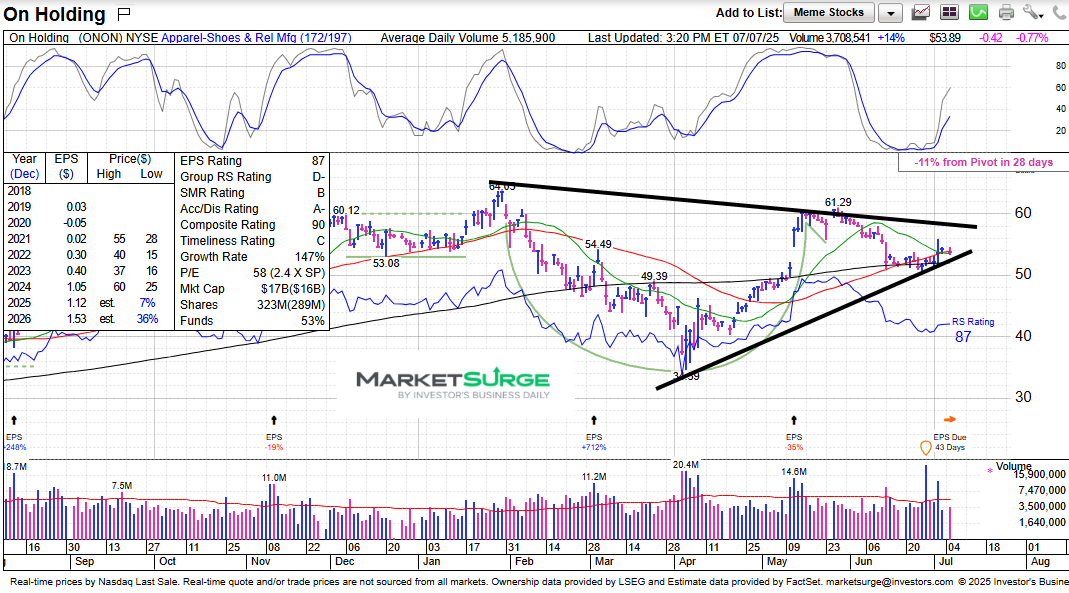Click the upper black descending trendline

pos(732,203)
